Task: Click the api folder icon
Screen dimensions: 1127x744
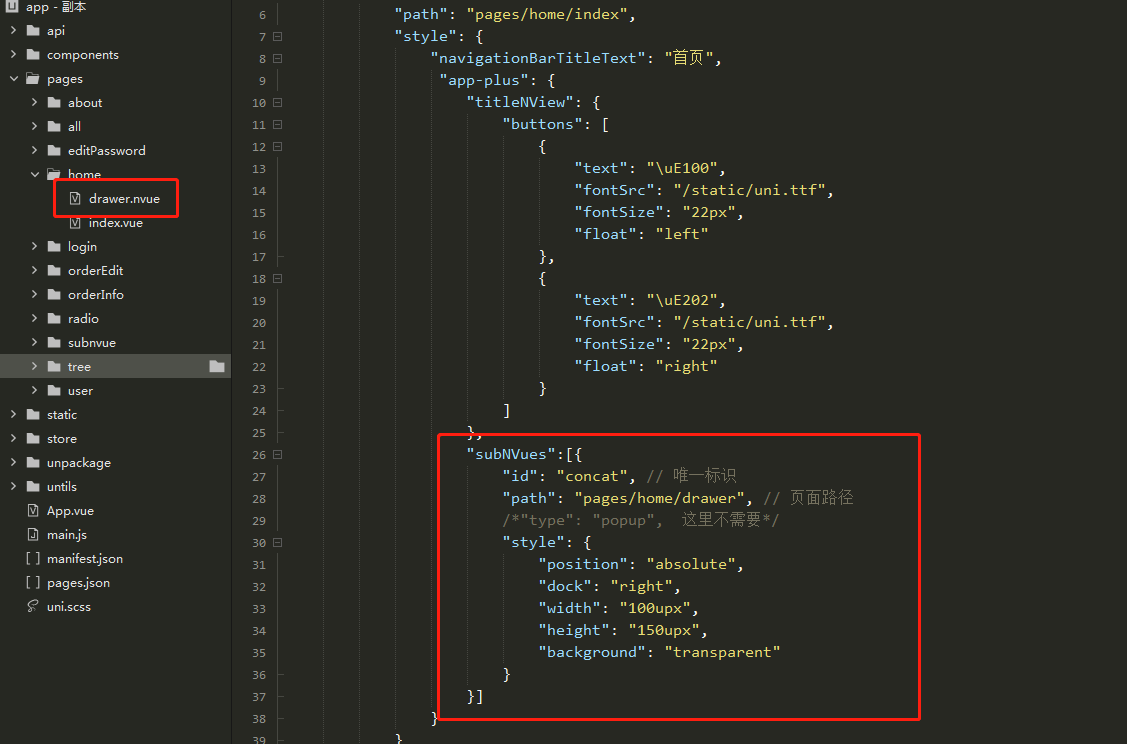Action: pos(33,30)
